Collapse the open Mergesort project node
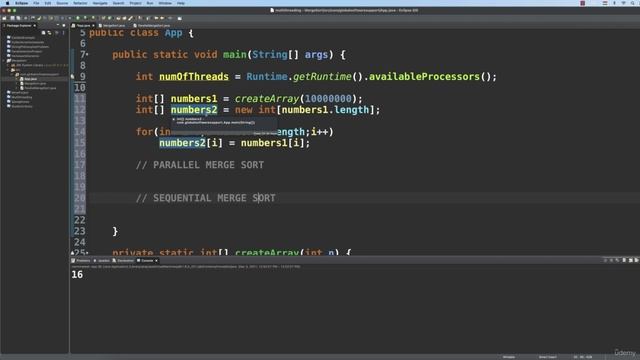Viewport: 640px width, 360px height. click(x=4, y=60)
